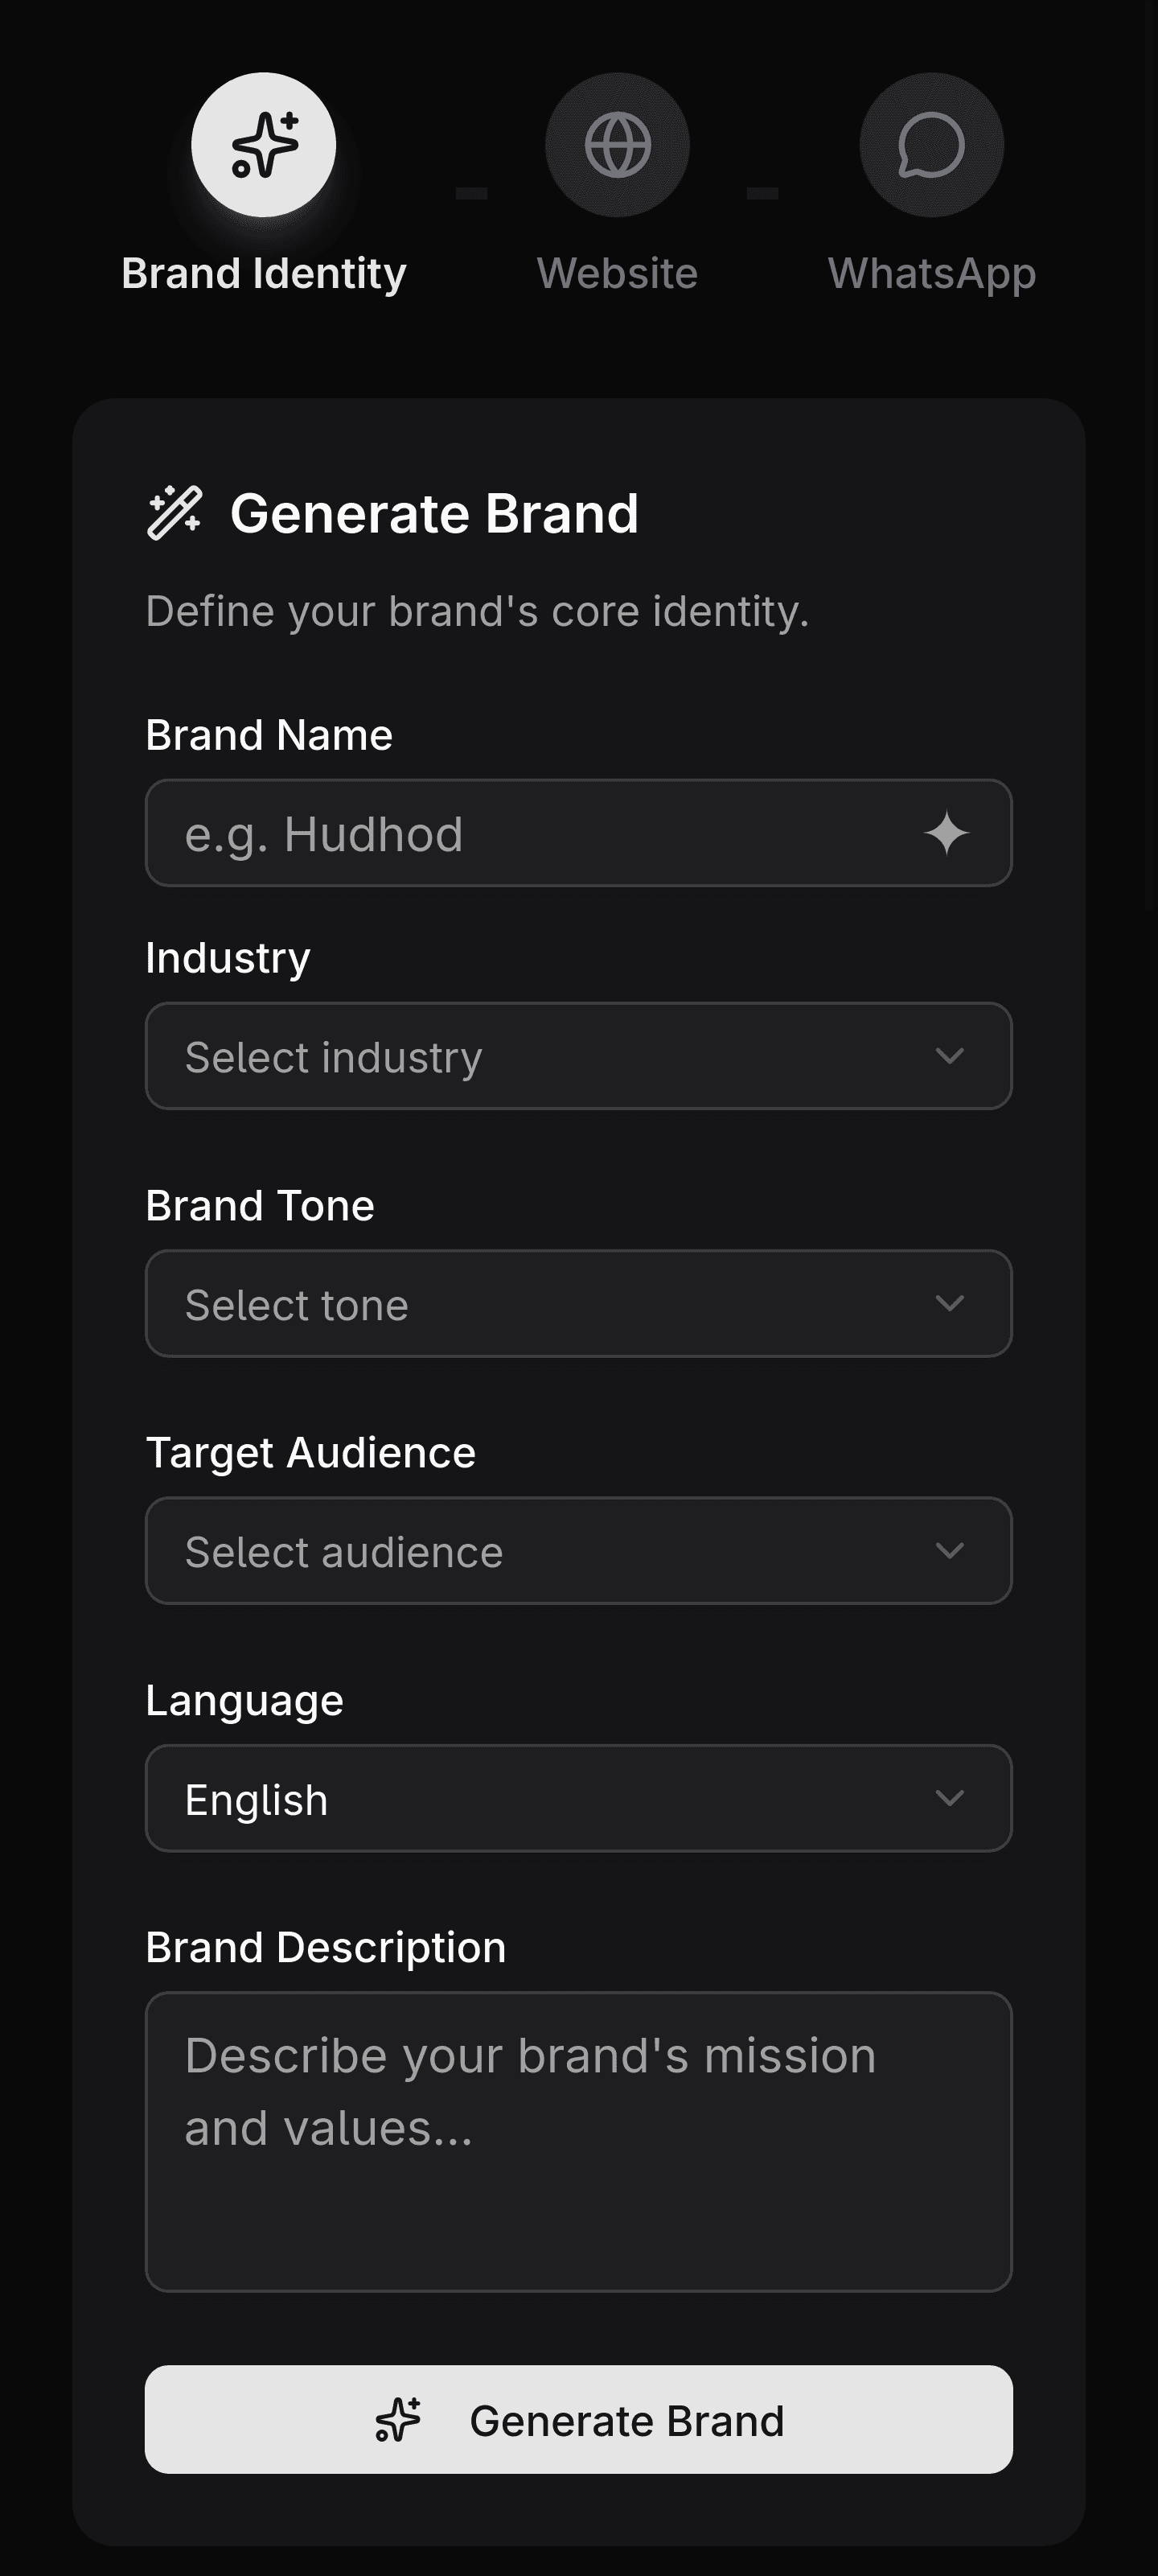The width and height of the screenshot is (1158, 2576).
Task: Click chevron arrow in Language field
Action: click(949, 1798)
